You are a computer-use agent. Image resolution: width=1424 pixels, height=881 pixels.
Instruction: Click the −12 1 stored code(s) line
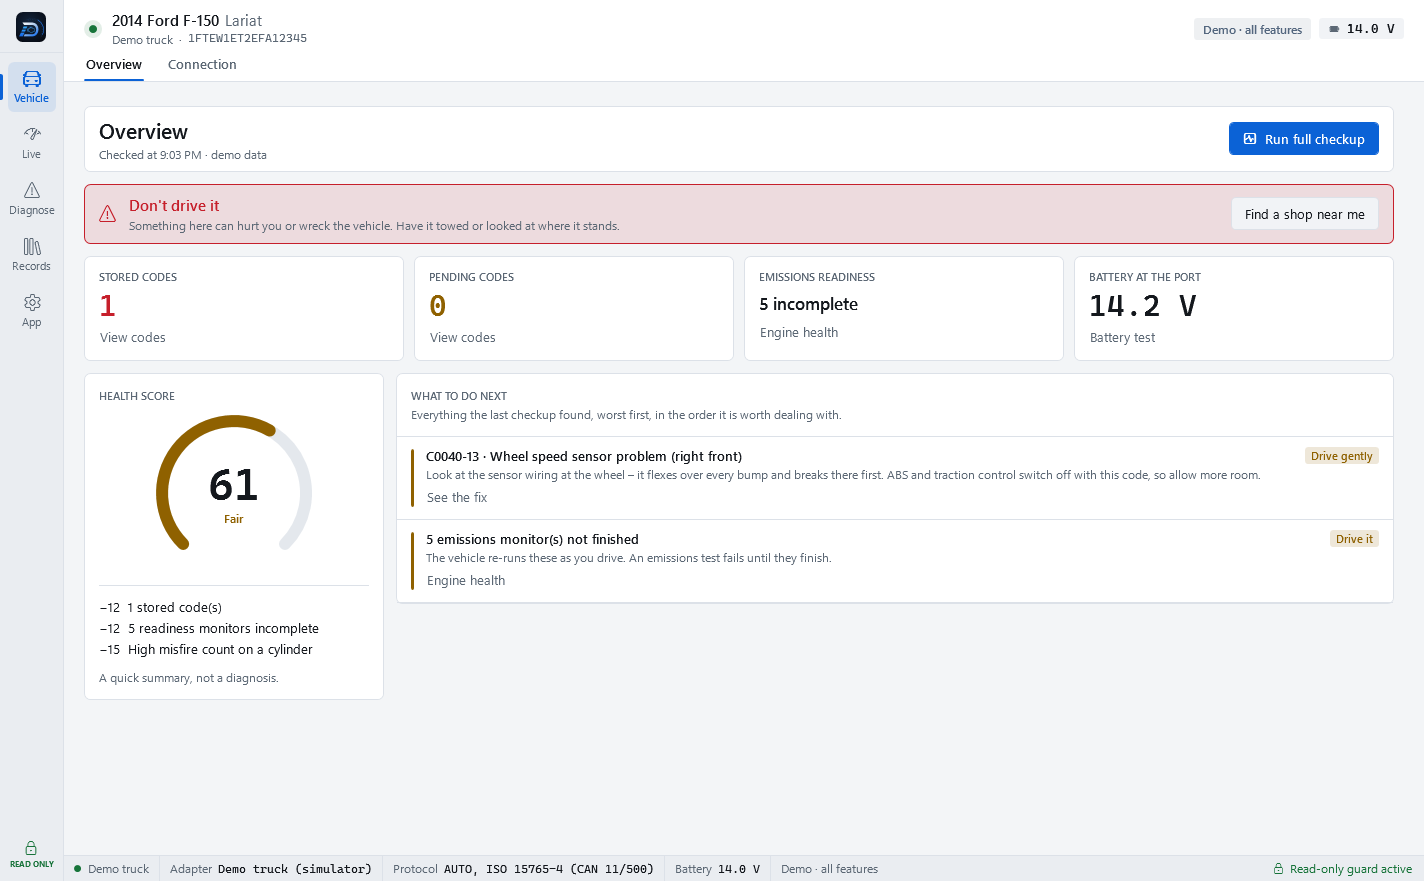click(x=160, y=608)
